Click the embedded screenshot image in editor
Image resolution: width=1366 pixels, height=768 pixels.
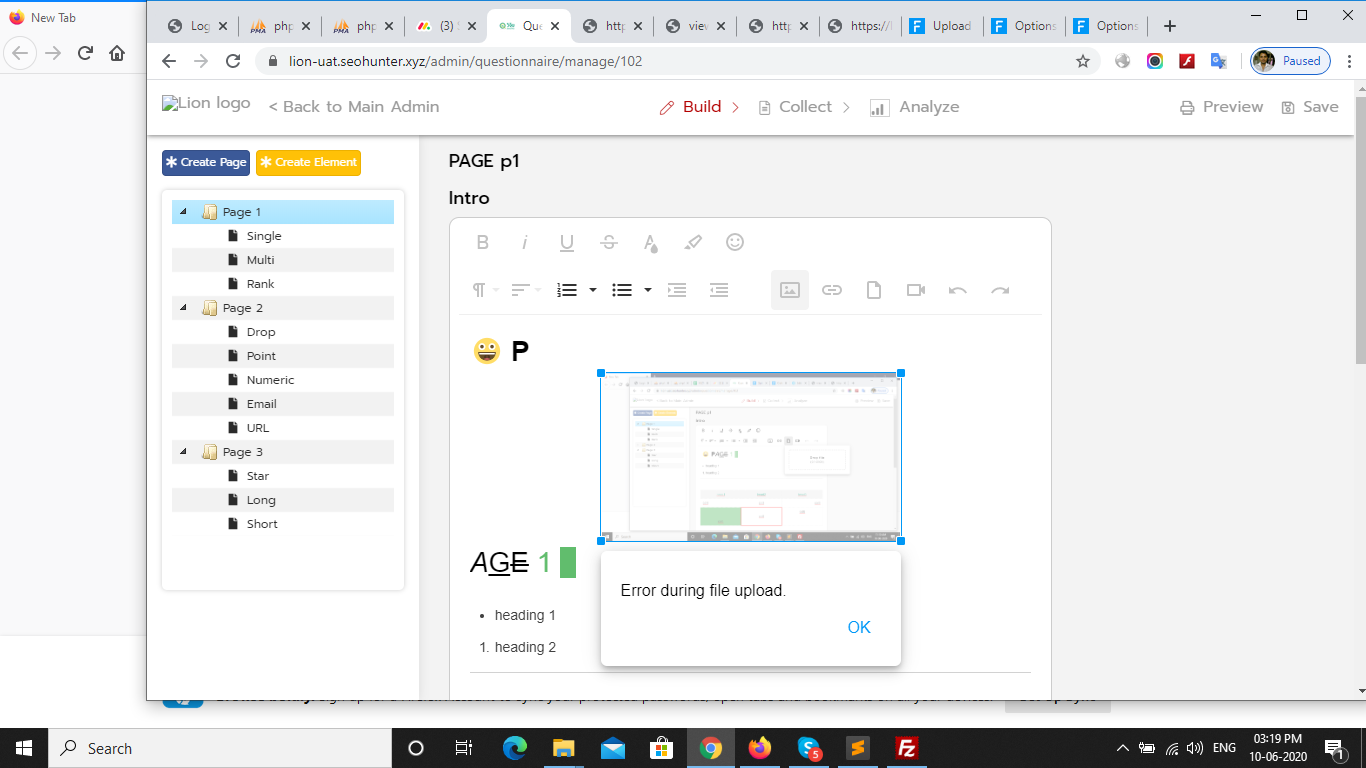751,457
